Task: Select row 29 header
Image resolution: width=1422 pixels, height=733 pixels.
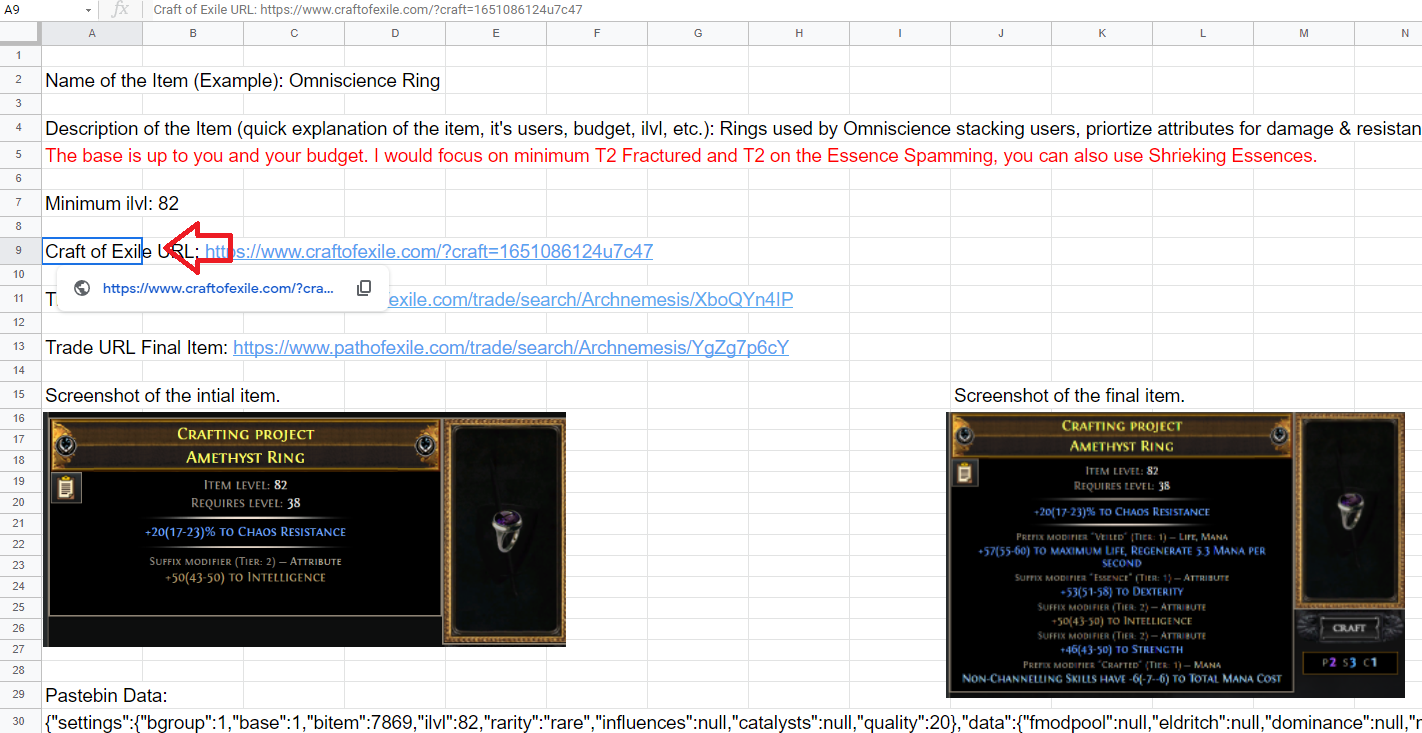Action: tap(20, 695)
